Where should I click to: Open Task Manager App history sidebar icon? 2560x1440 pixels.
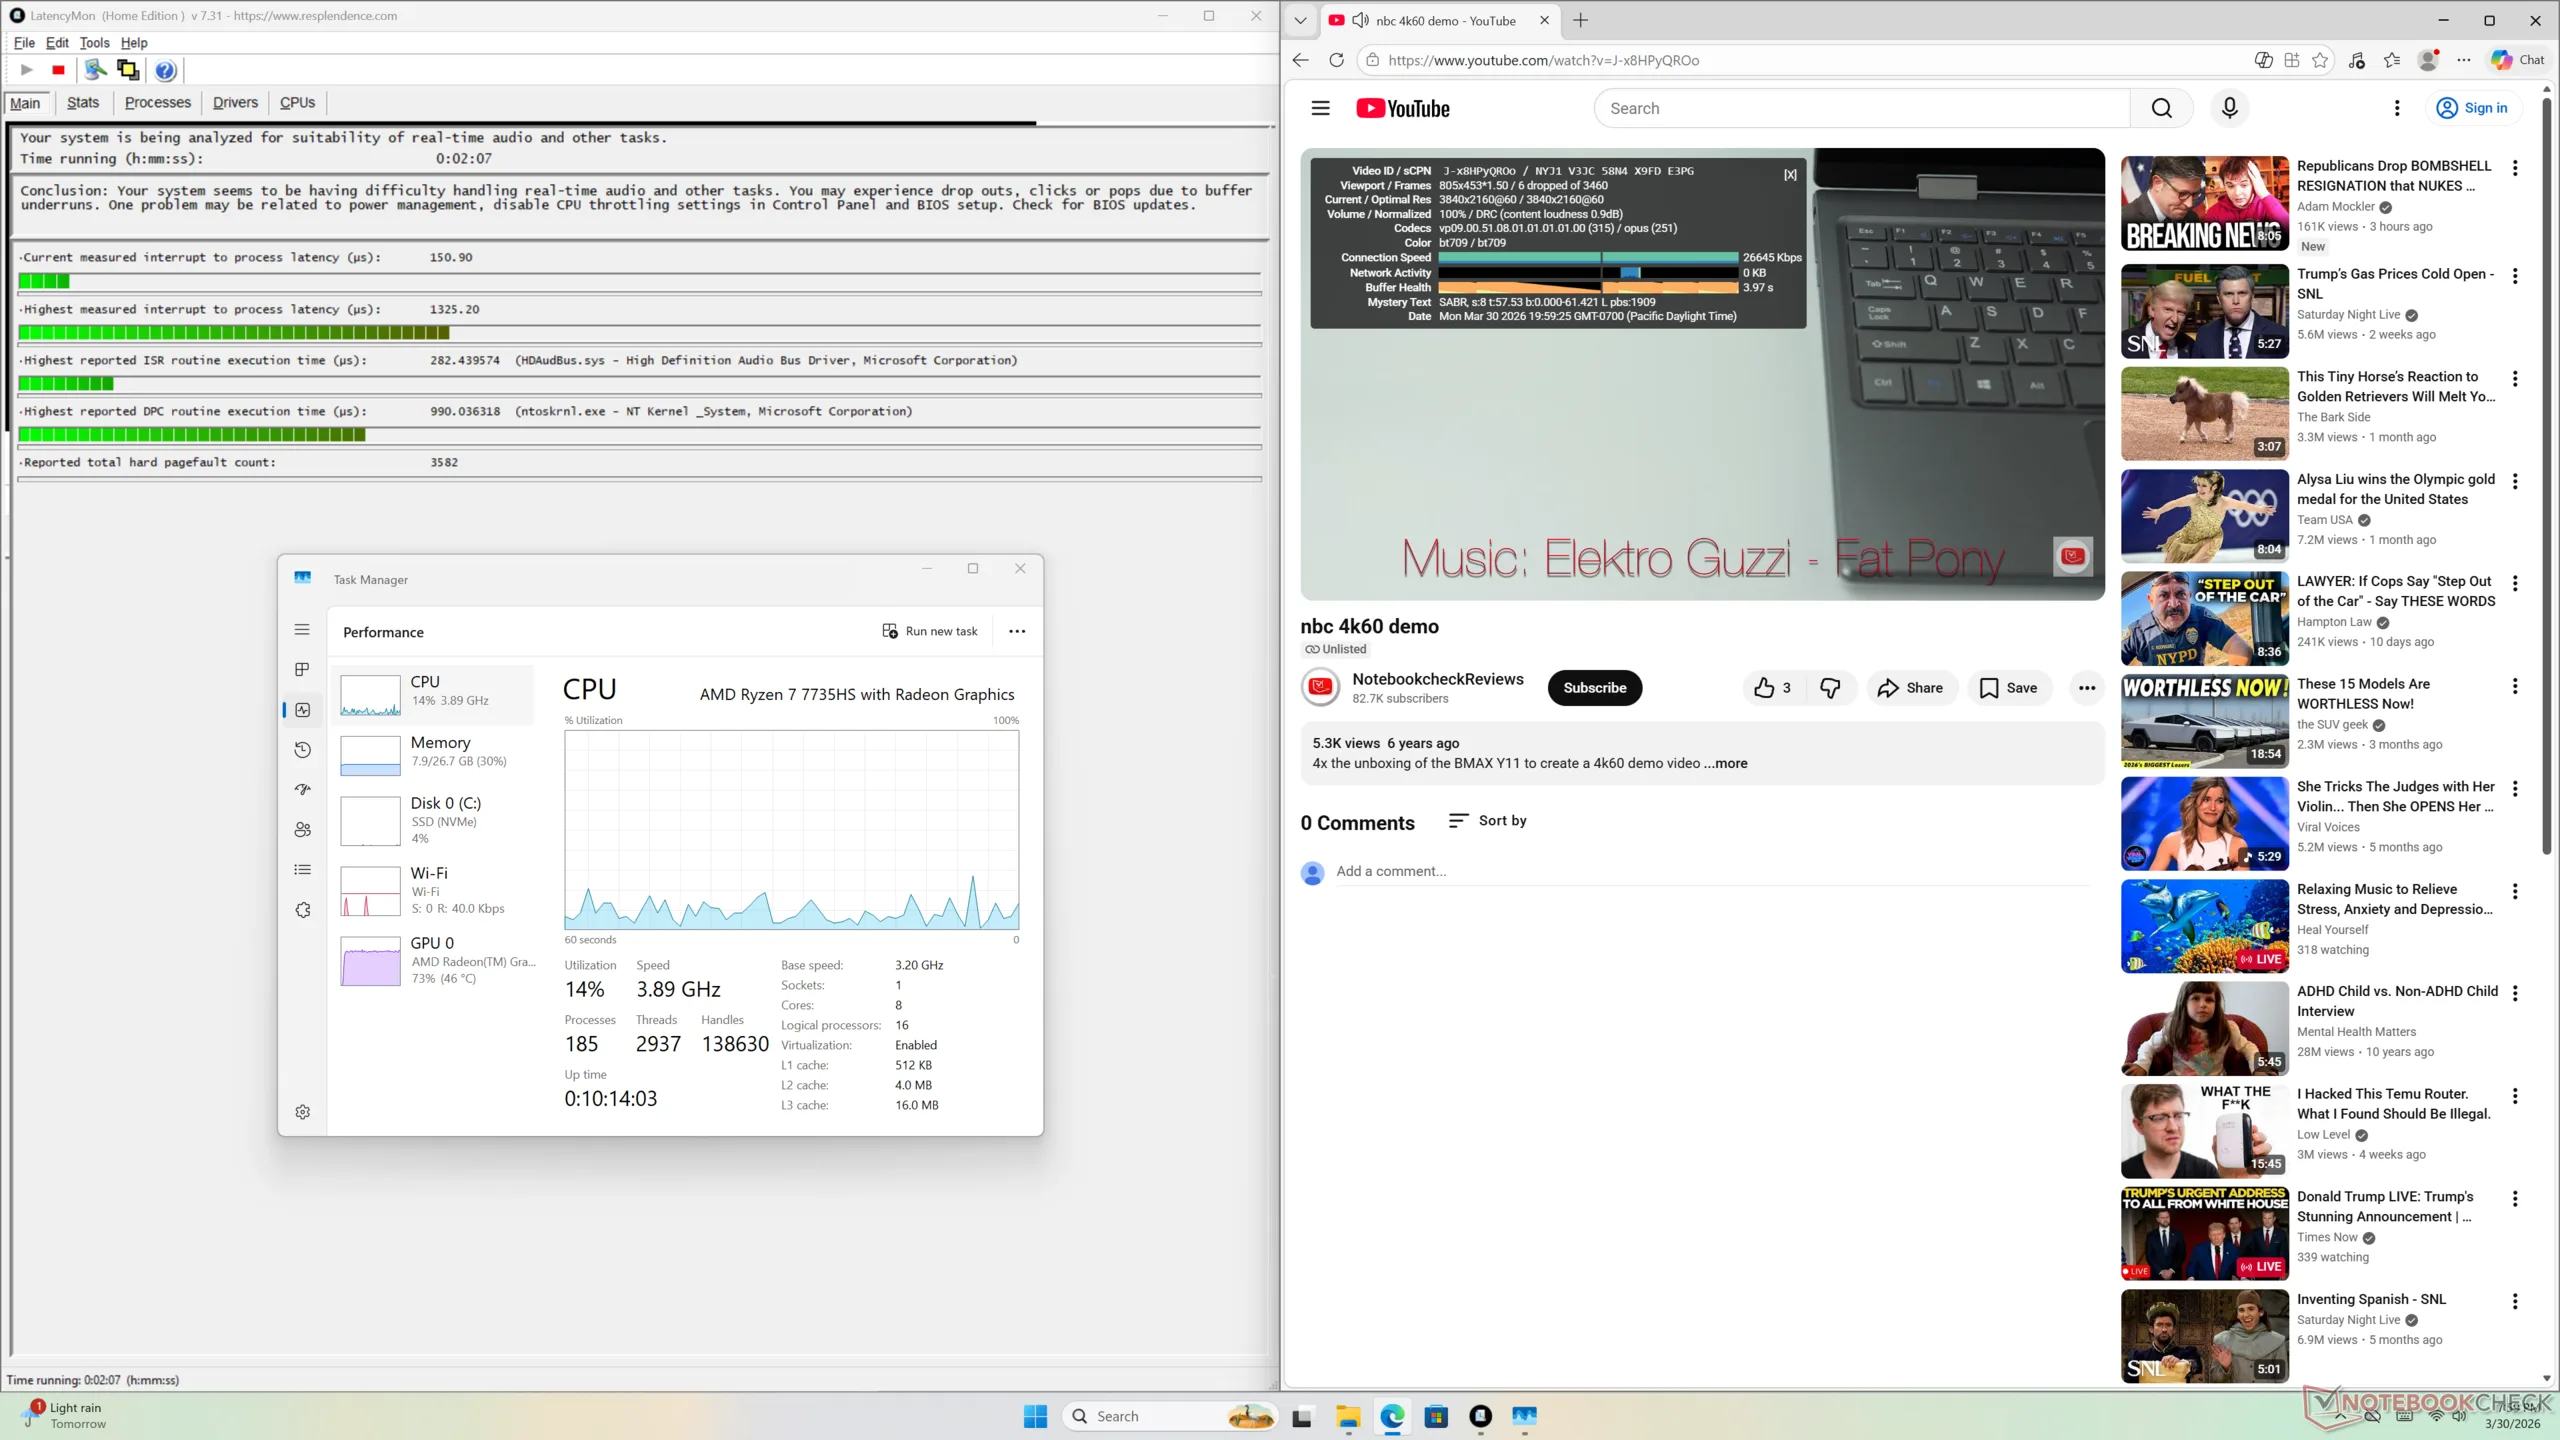click(x=303, y=750)
